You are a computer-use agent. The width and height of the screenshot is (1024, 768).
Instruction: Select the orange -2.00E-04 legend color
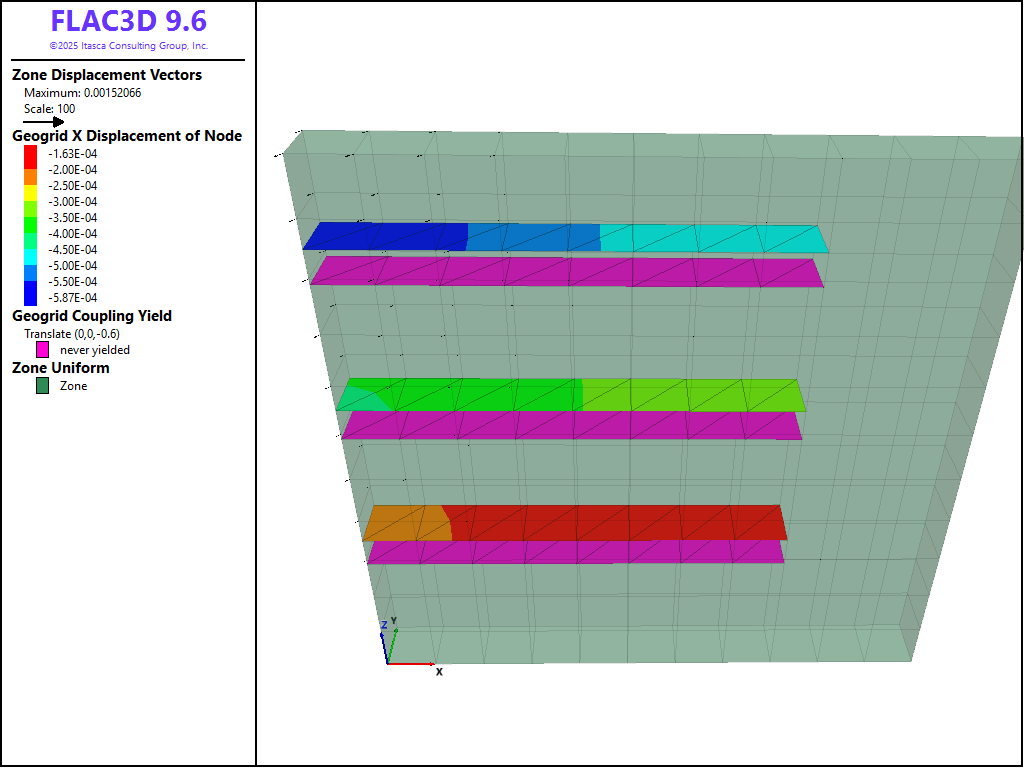coord(31,170)
